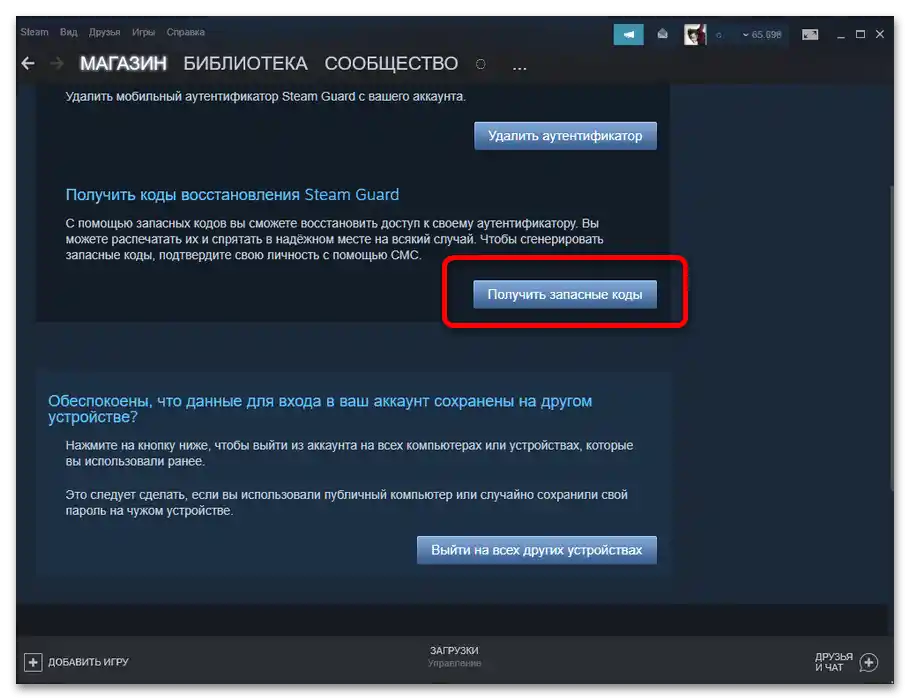910x700 pixels.
Task: Open the Steam menu
Action: [34, 32]
